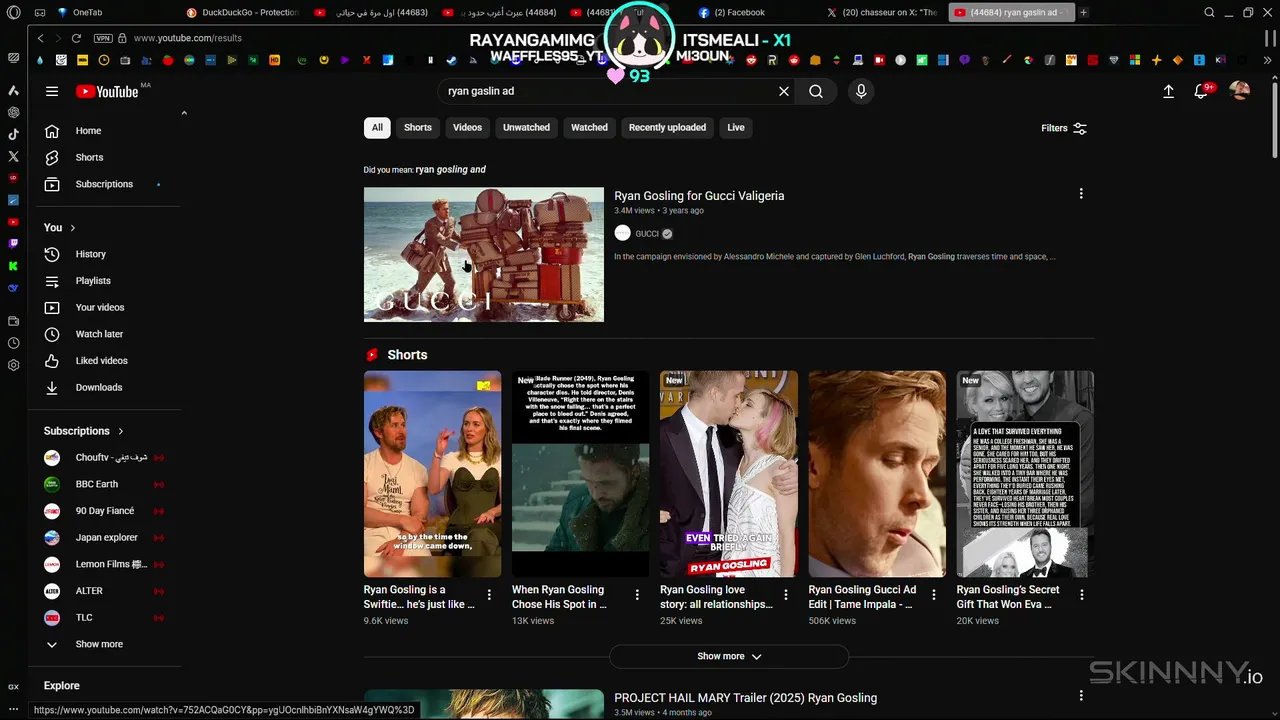Open Ryan Gosling for Gucci Valigeria title

coord(699,196)
